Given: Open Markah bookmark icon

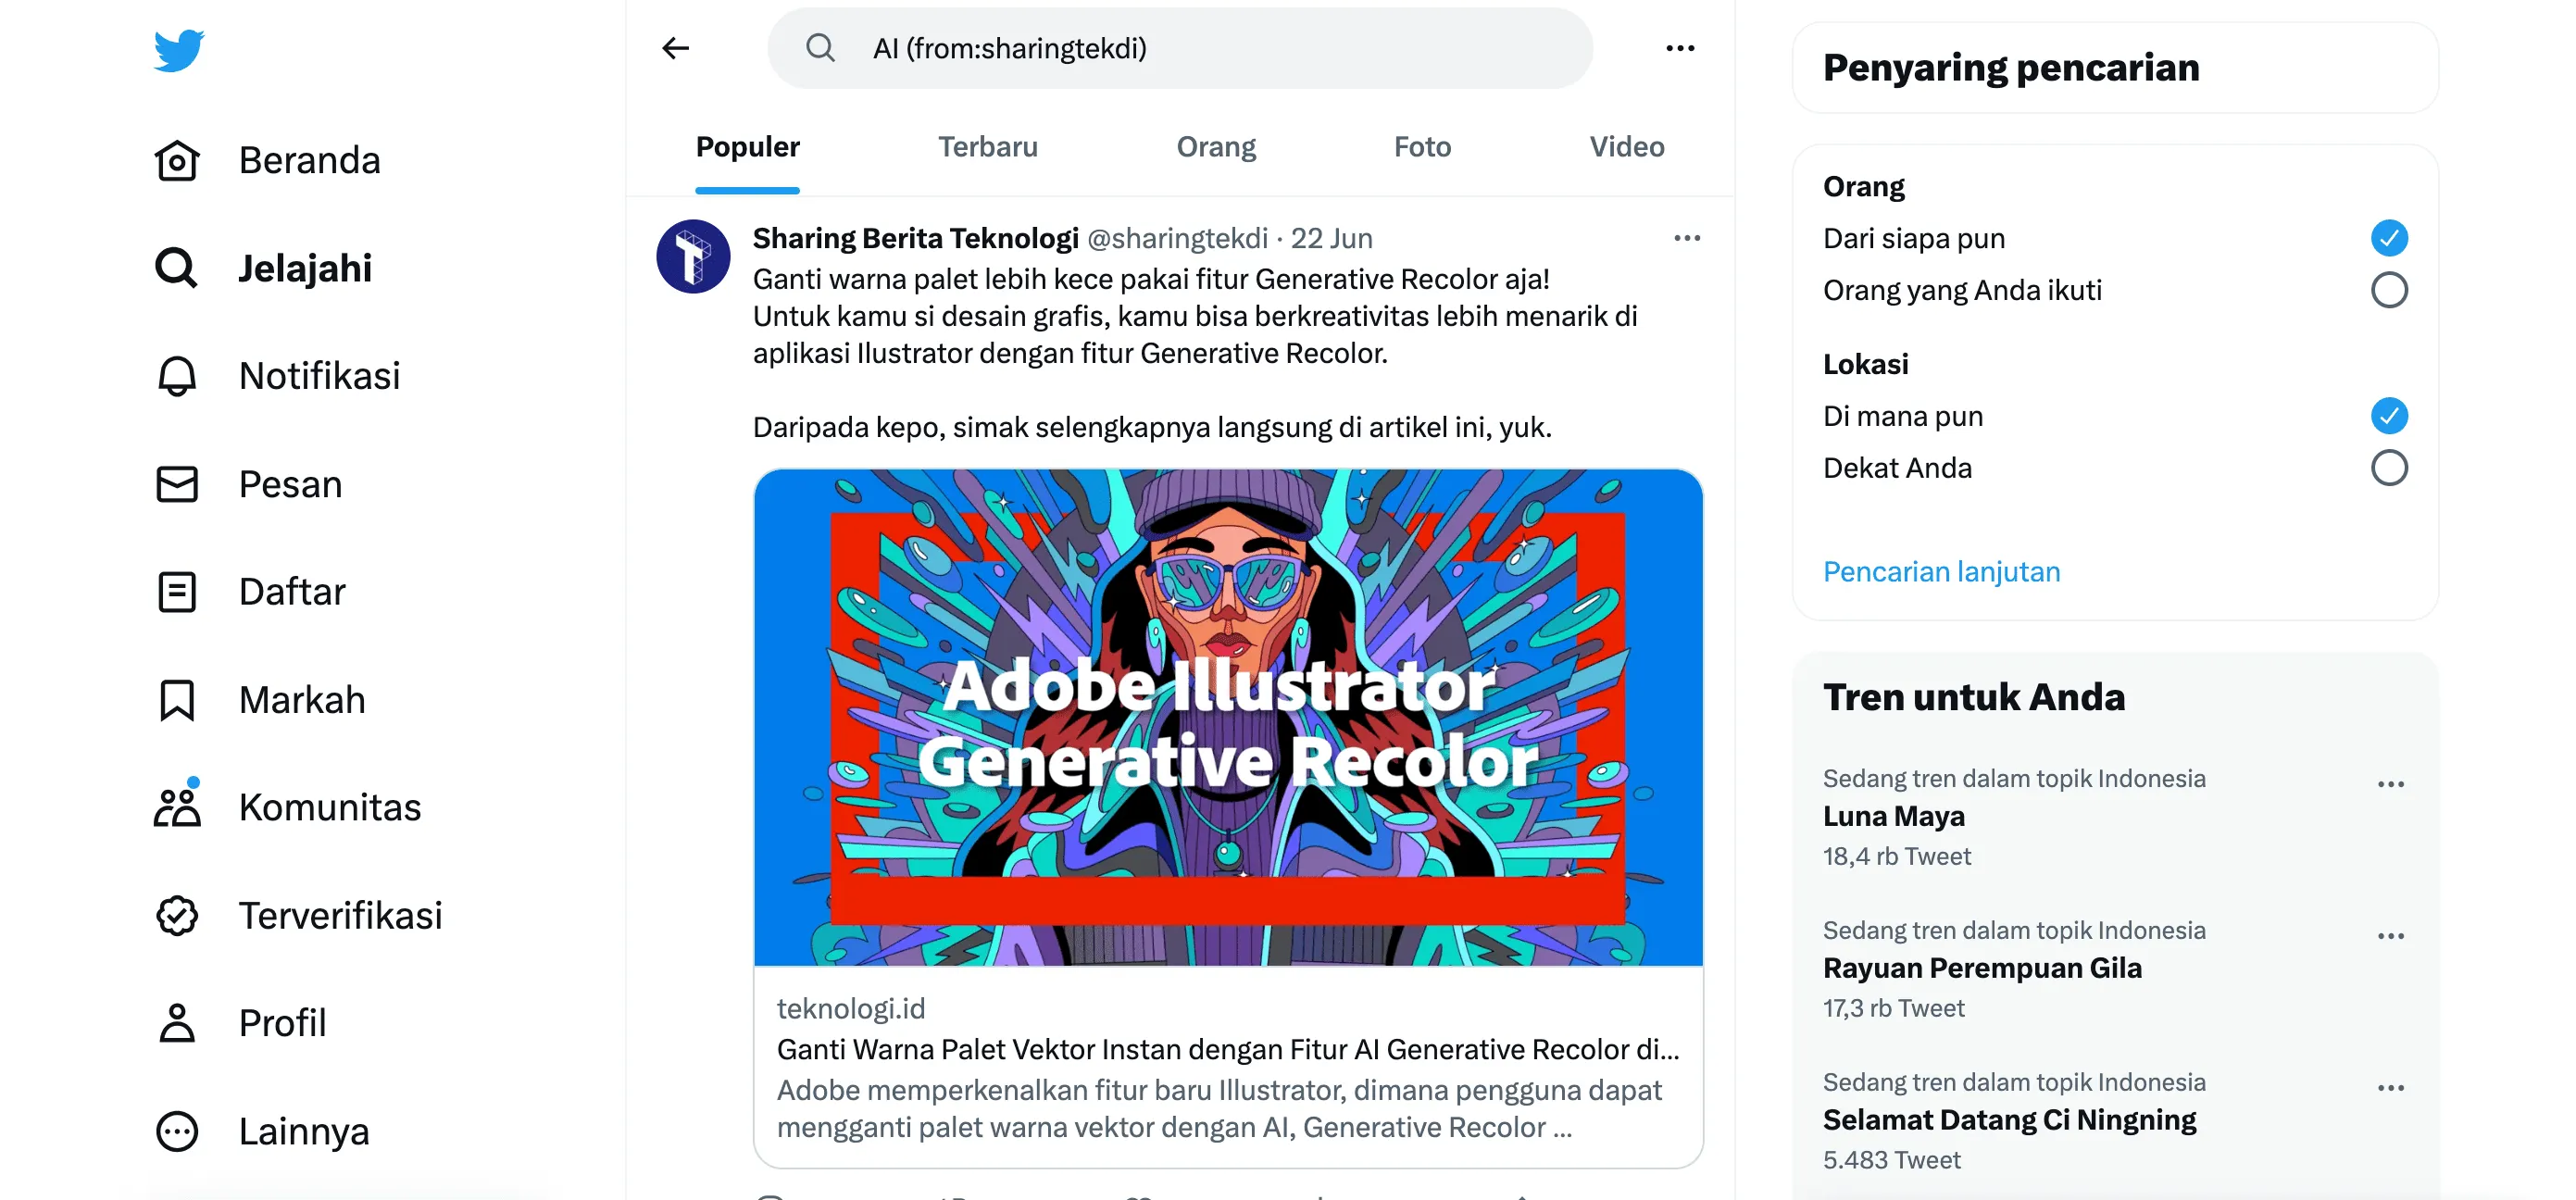Looking at the screenshot, I should [x=177, y=700].
